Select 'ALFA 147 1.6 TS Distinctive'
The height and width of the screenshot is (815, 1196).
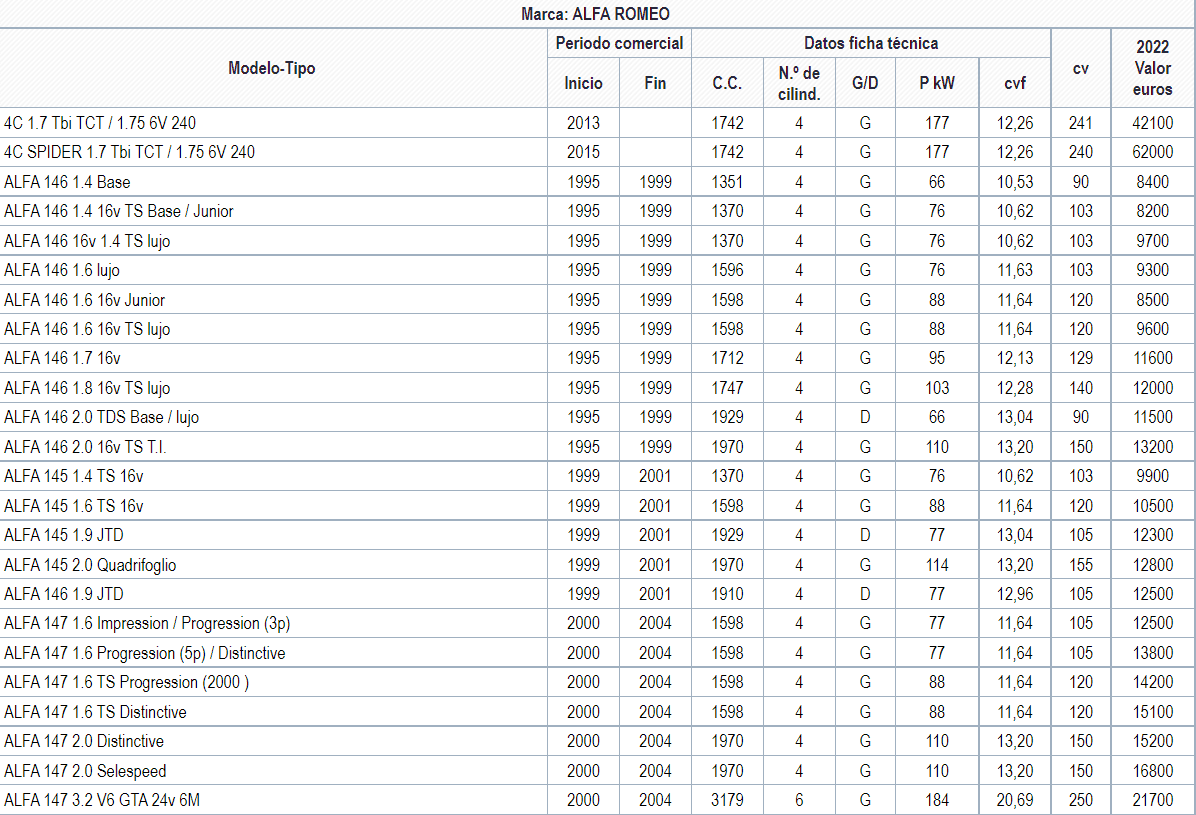coord(95,712)
